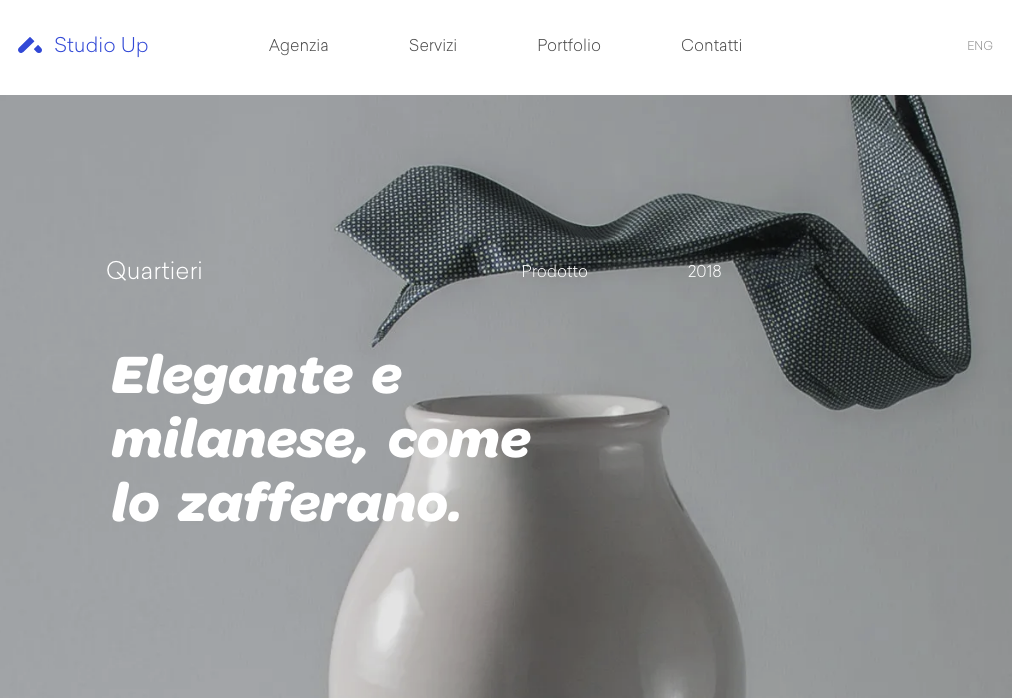Image resolution: width=1012 pixels, height=698 pixels.
Task: Open the Portfolio section
Action: [569, 45]
